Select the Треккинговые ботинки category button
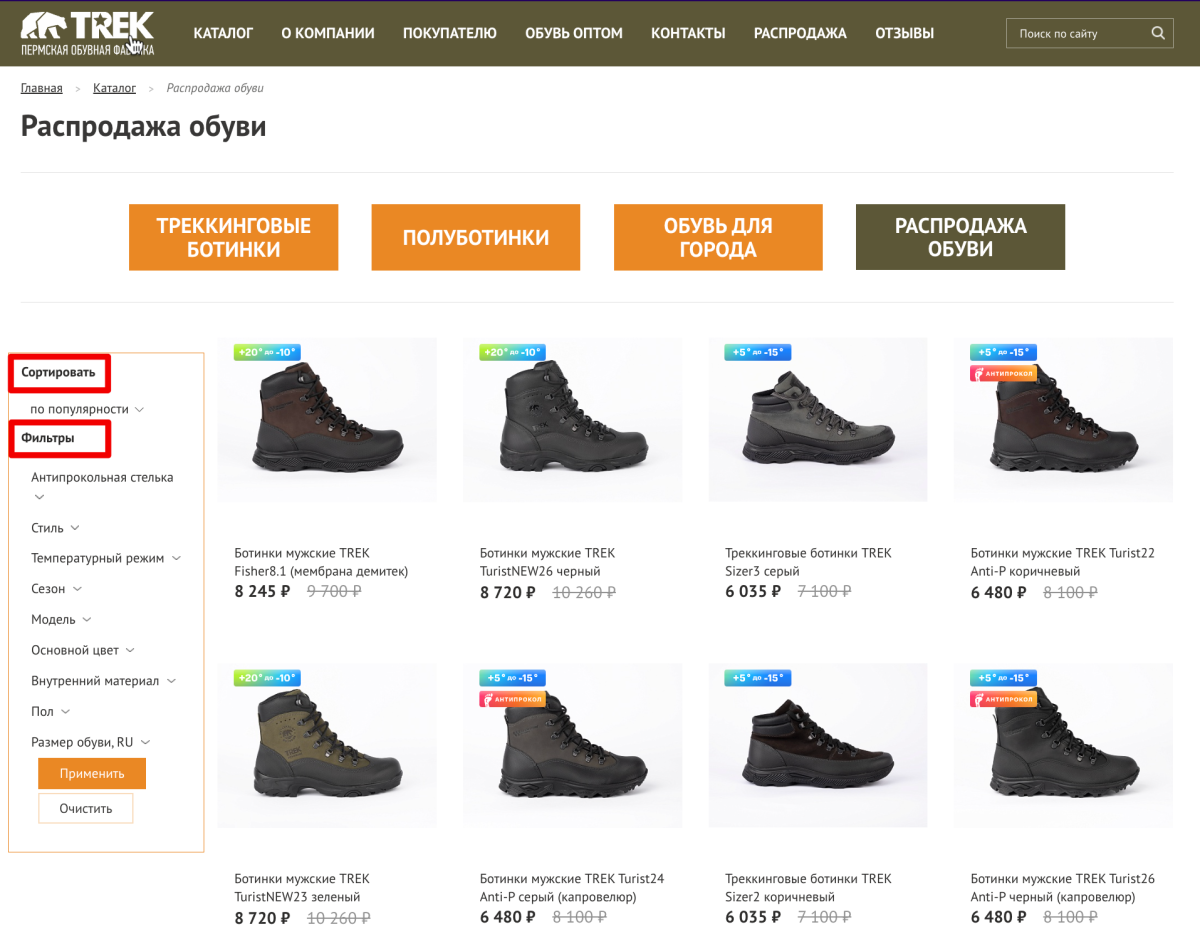The width and height of the screenshot is (1200, 942). point(233,237)
